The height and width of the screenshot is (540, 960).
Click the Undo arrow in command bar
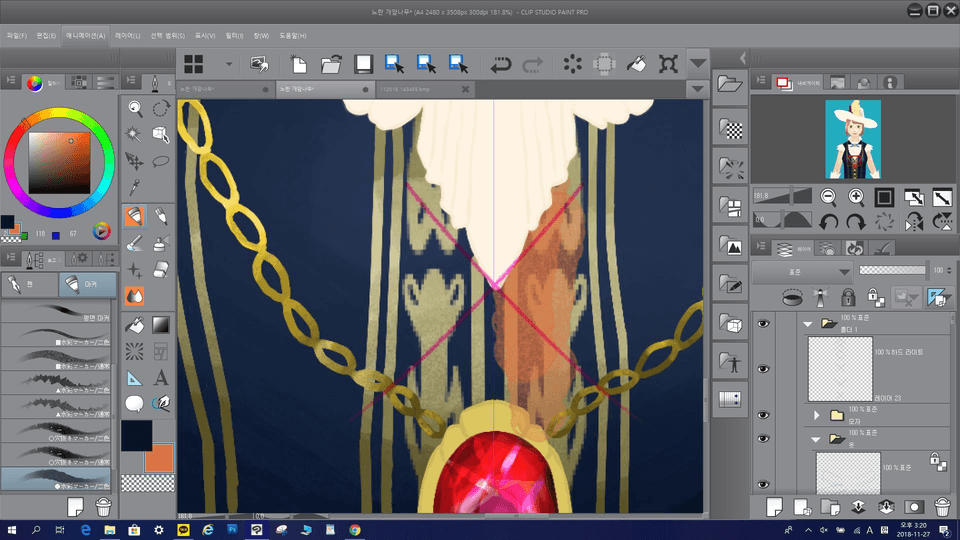click(501, 64)
